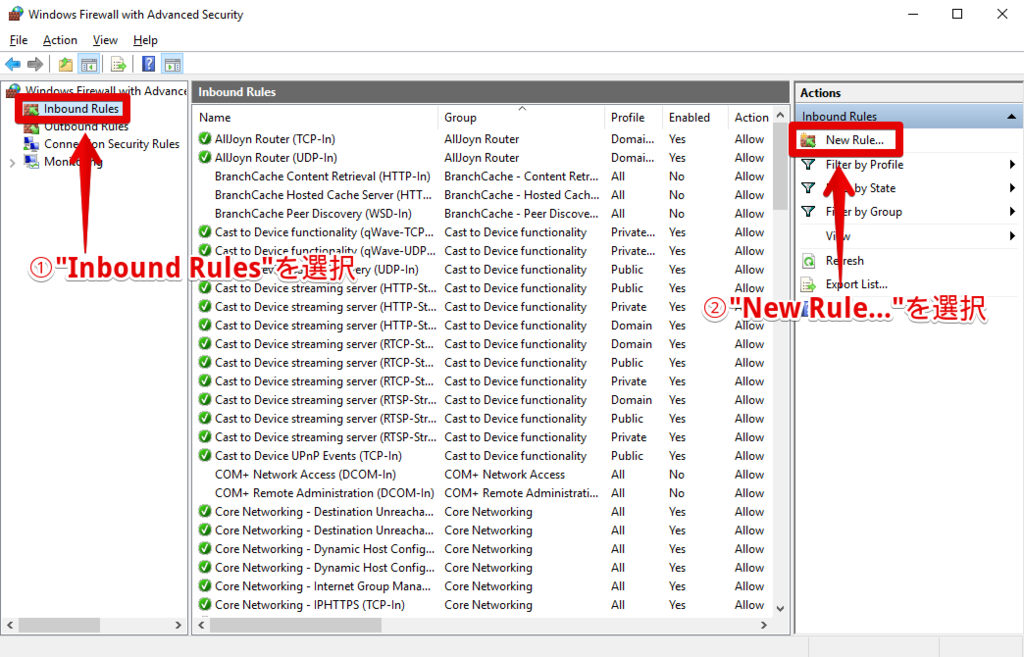Image resolution: width=1024 pixels, height=657 pixels.
Task: Click New Rule... in Actions pane
Action: [x=854, y=140]
